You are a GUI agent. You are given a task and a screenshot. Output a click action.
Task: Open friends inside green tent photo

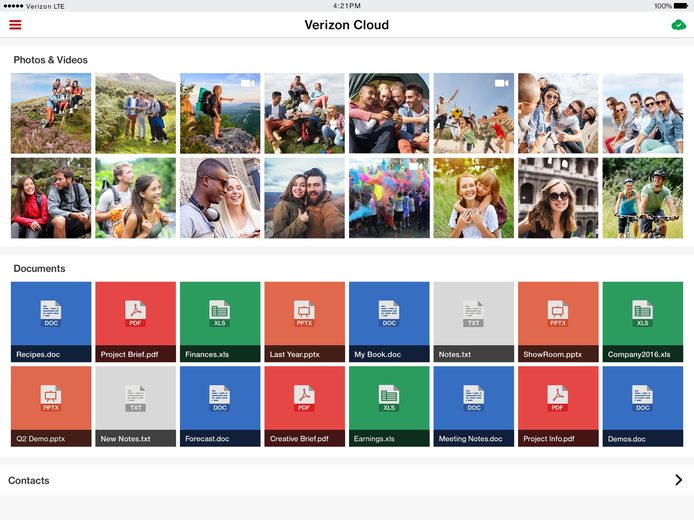pos(389,113)
